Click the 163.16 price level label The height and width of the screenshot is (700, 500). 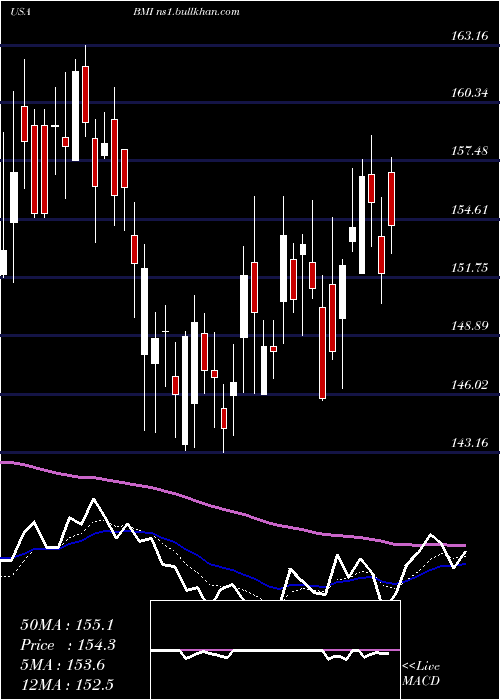(x=470, y=36)
